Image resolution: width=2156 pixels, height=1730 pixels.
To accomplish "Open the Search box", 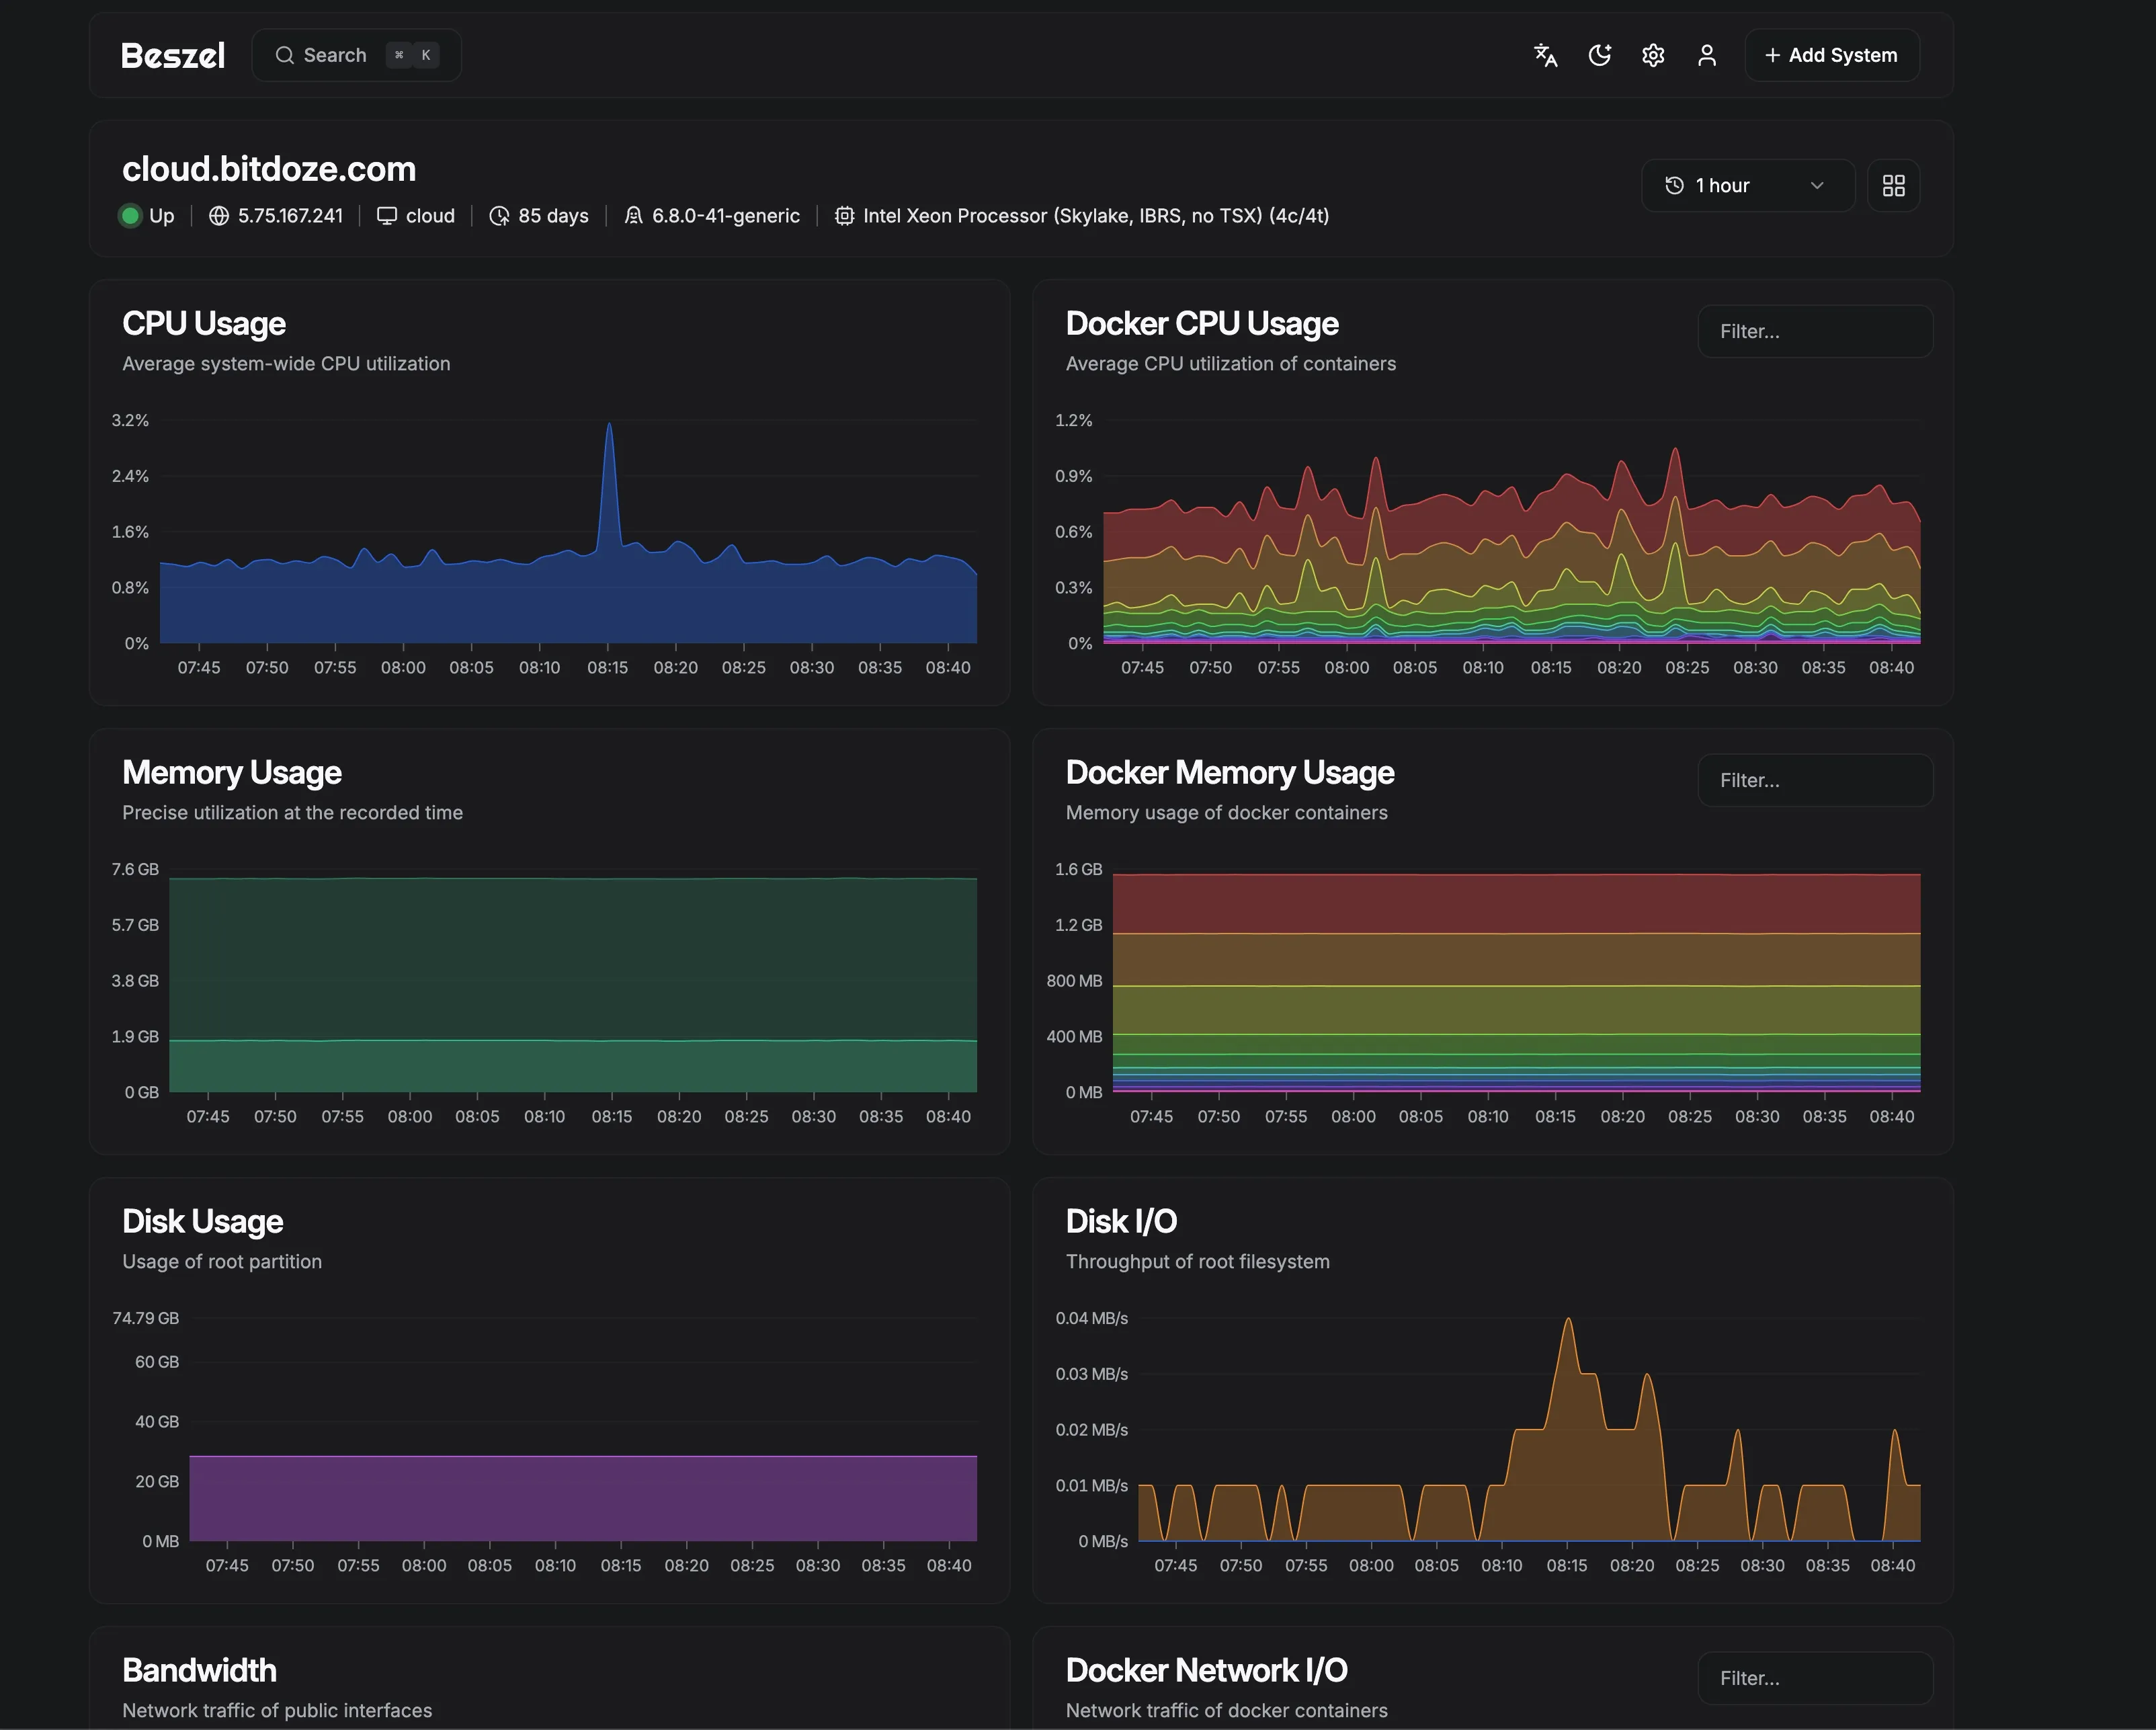I will pyautogui.click(x=355, y=55).
